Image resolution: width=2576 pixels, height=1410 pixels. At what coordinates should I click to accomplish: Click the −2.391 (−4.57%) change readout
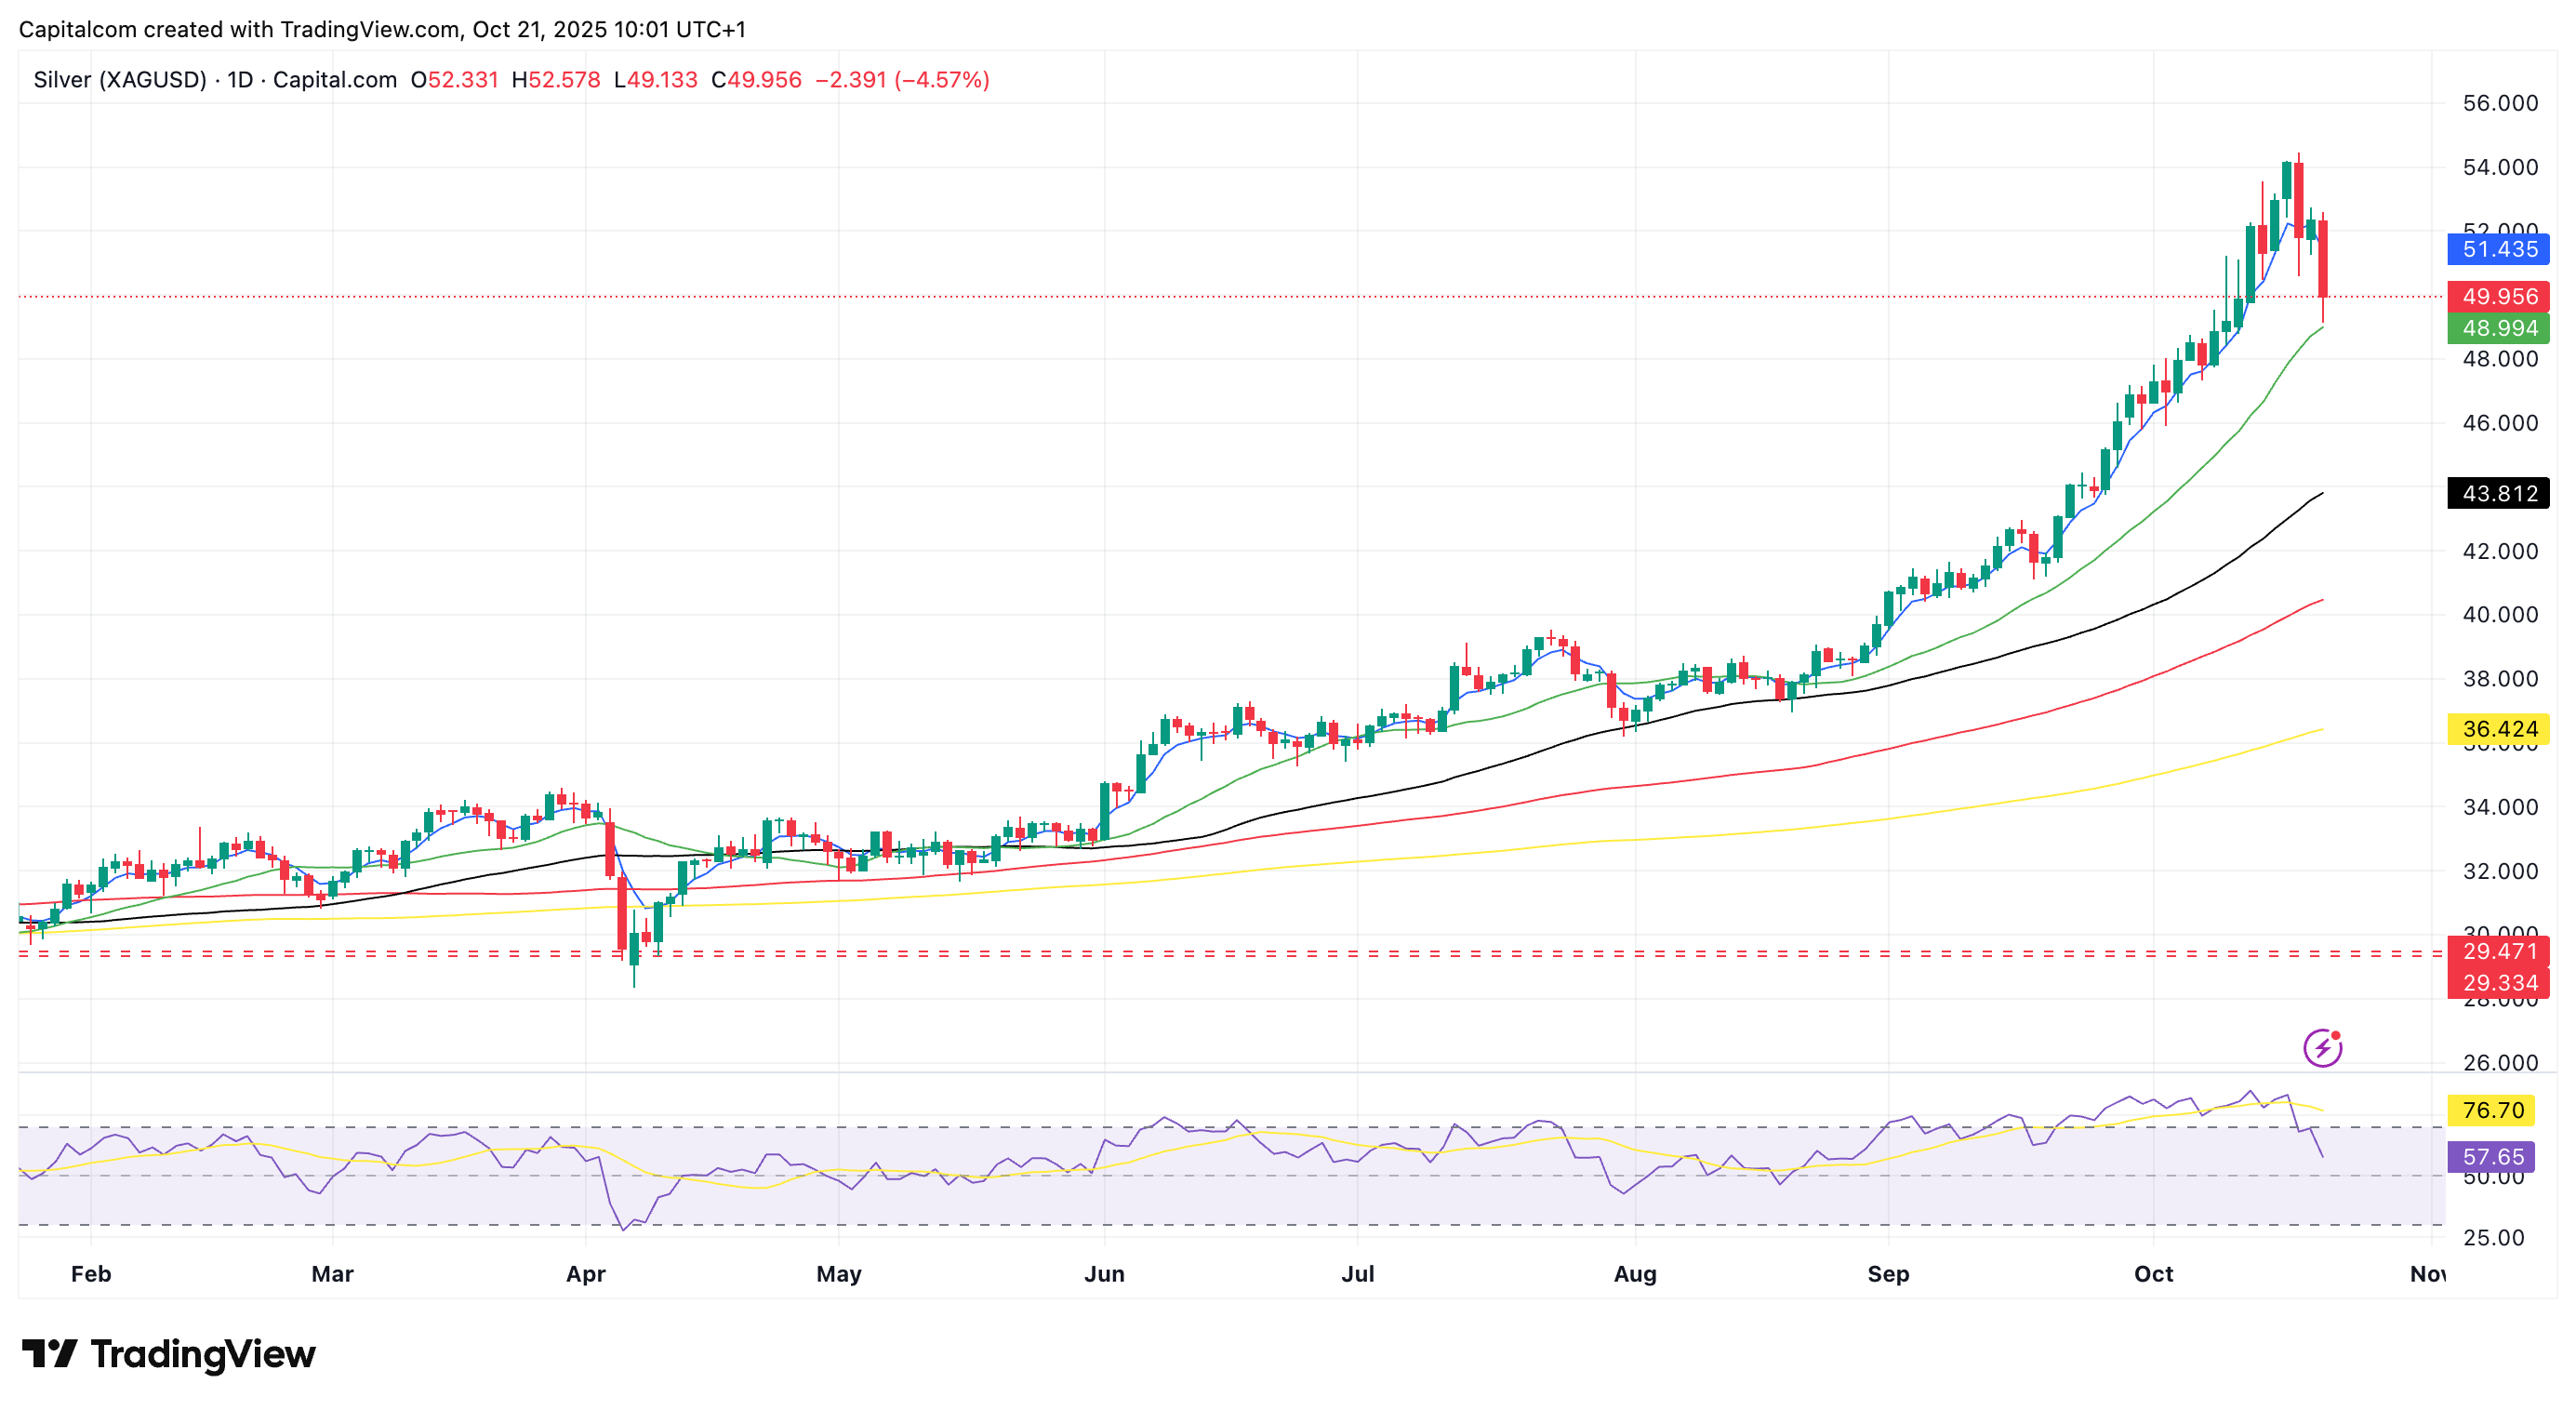pyautogui.click(x=902, y=80)
